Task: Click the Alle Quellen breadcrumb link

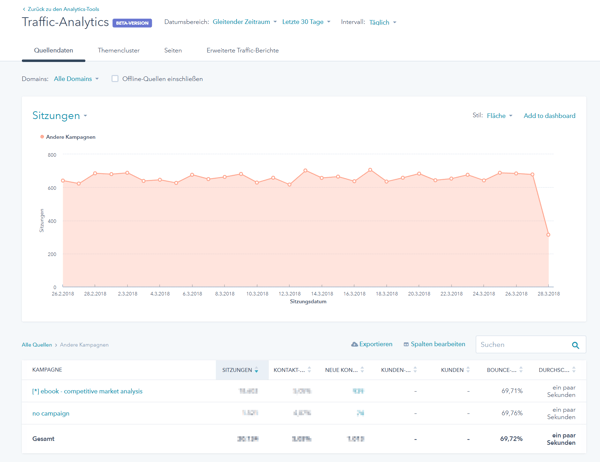Action: [x=37, y=345]
